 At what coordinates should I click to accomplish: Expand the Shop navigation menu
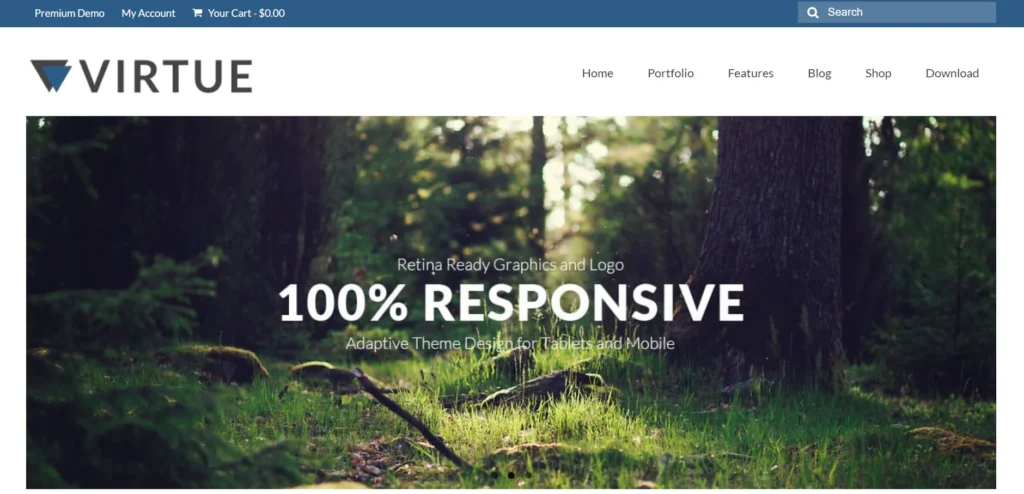(878, 73)
